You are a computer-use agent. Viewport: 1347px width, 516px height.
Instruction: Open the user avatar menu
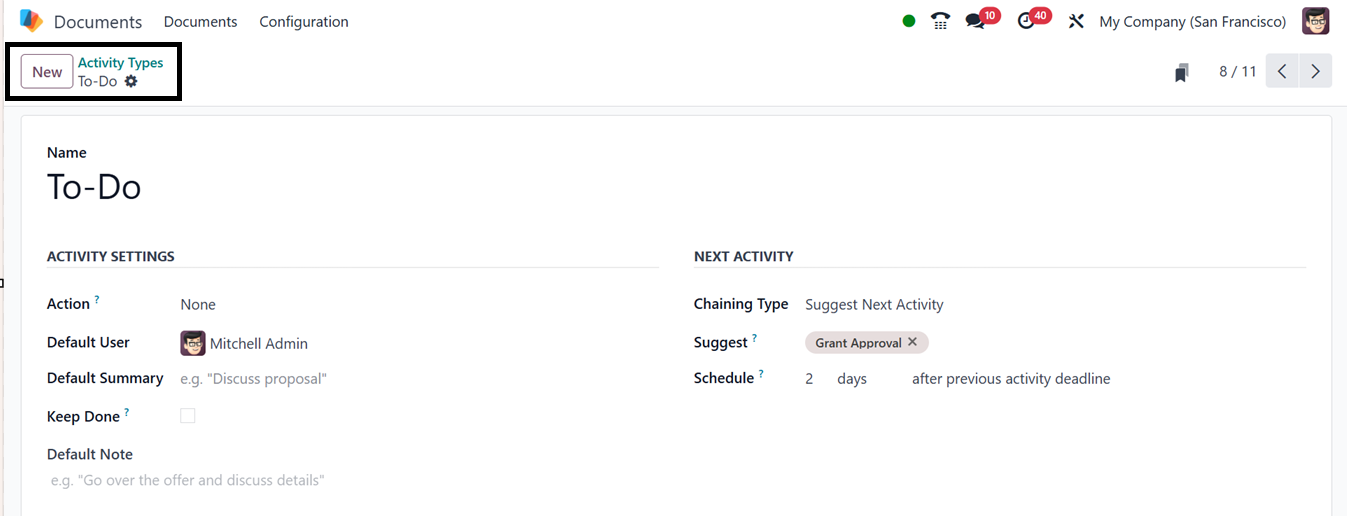click(x=1315, y=21)
